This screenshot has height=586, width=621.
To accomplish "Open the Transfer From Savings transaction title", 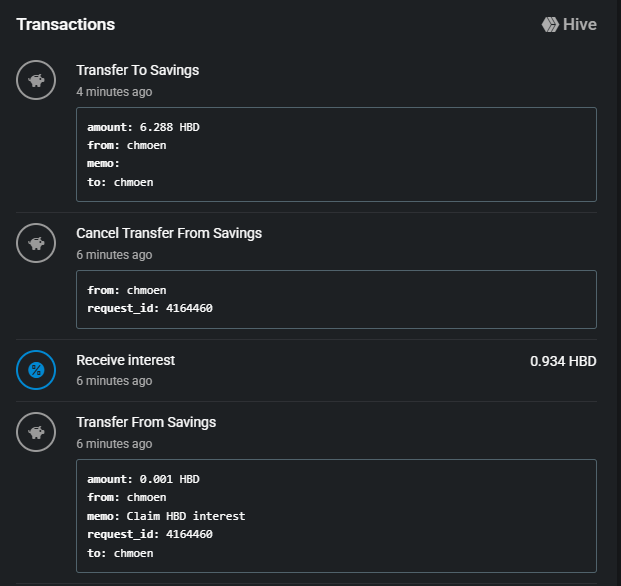I will [x=146, y=422].
